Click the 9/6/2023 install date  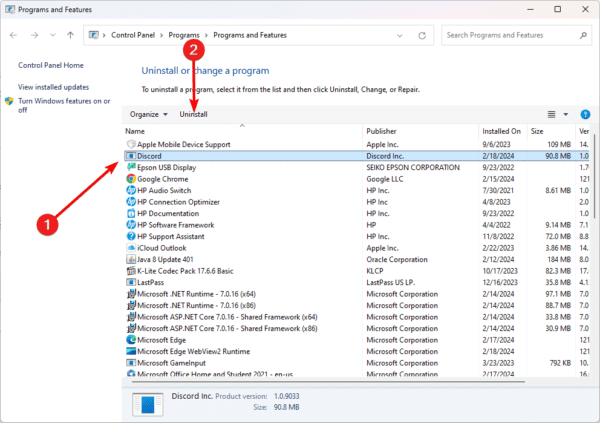click(x=496, y=144)
